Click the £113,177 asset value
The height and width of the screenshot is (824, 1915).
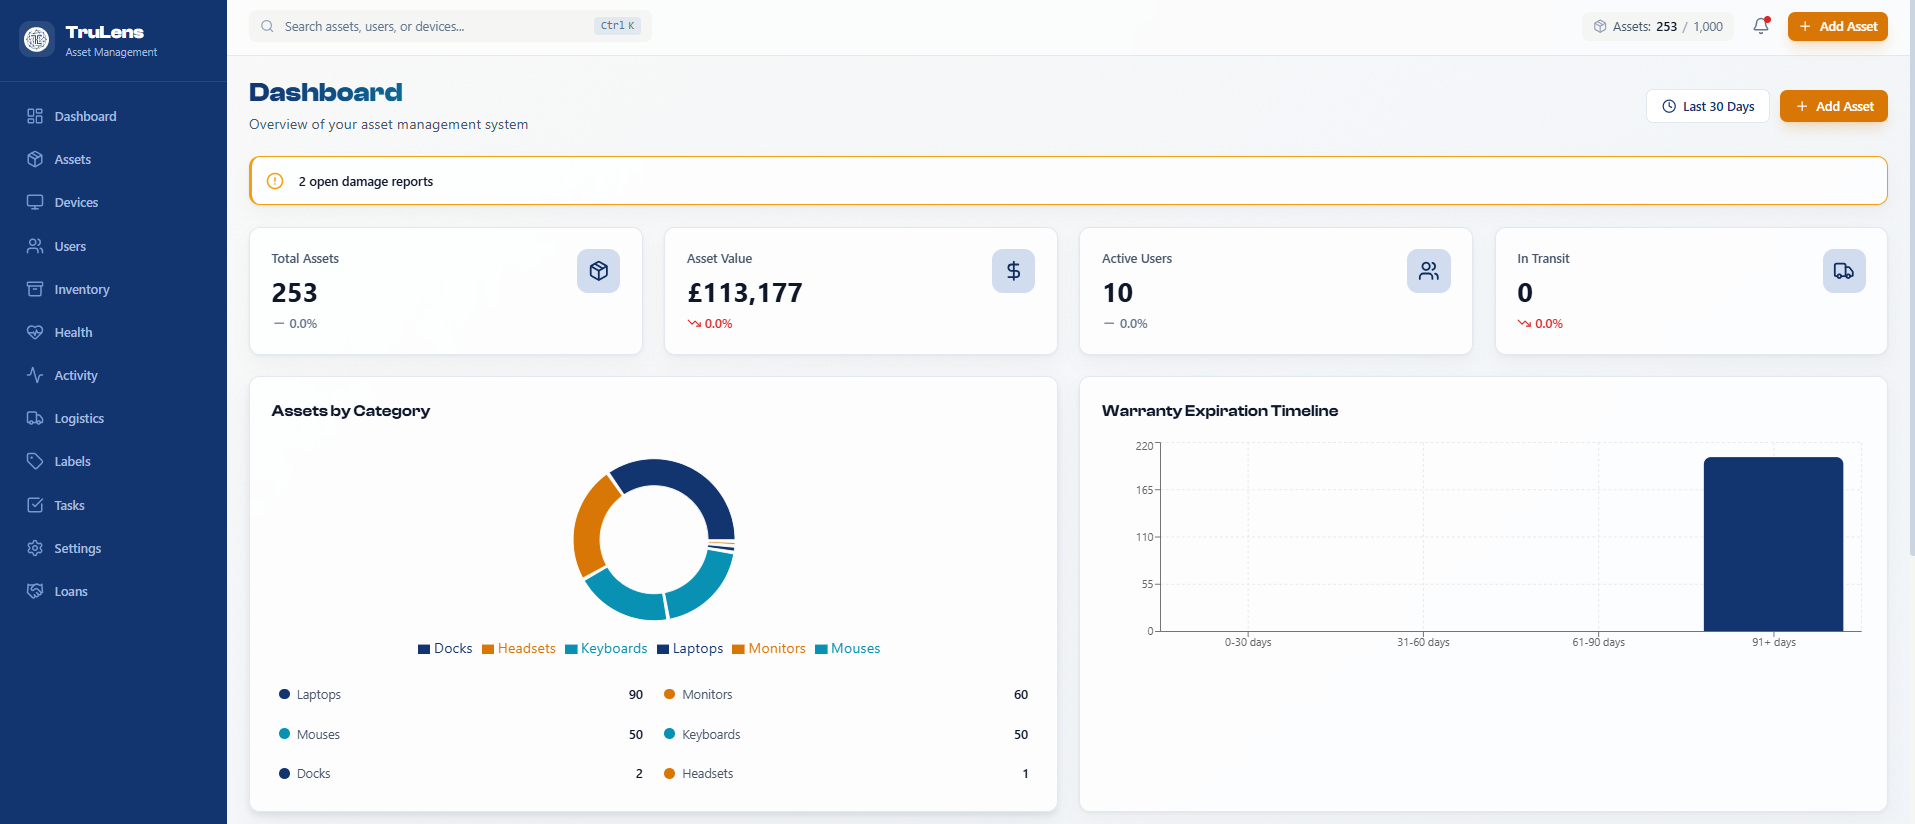744,293
